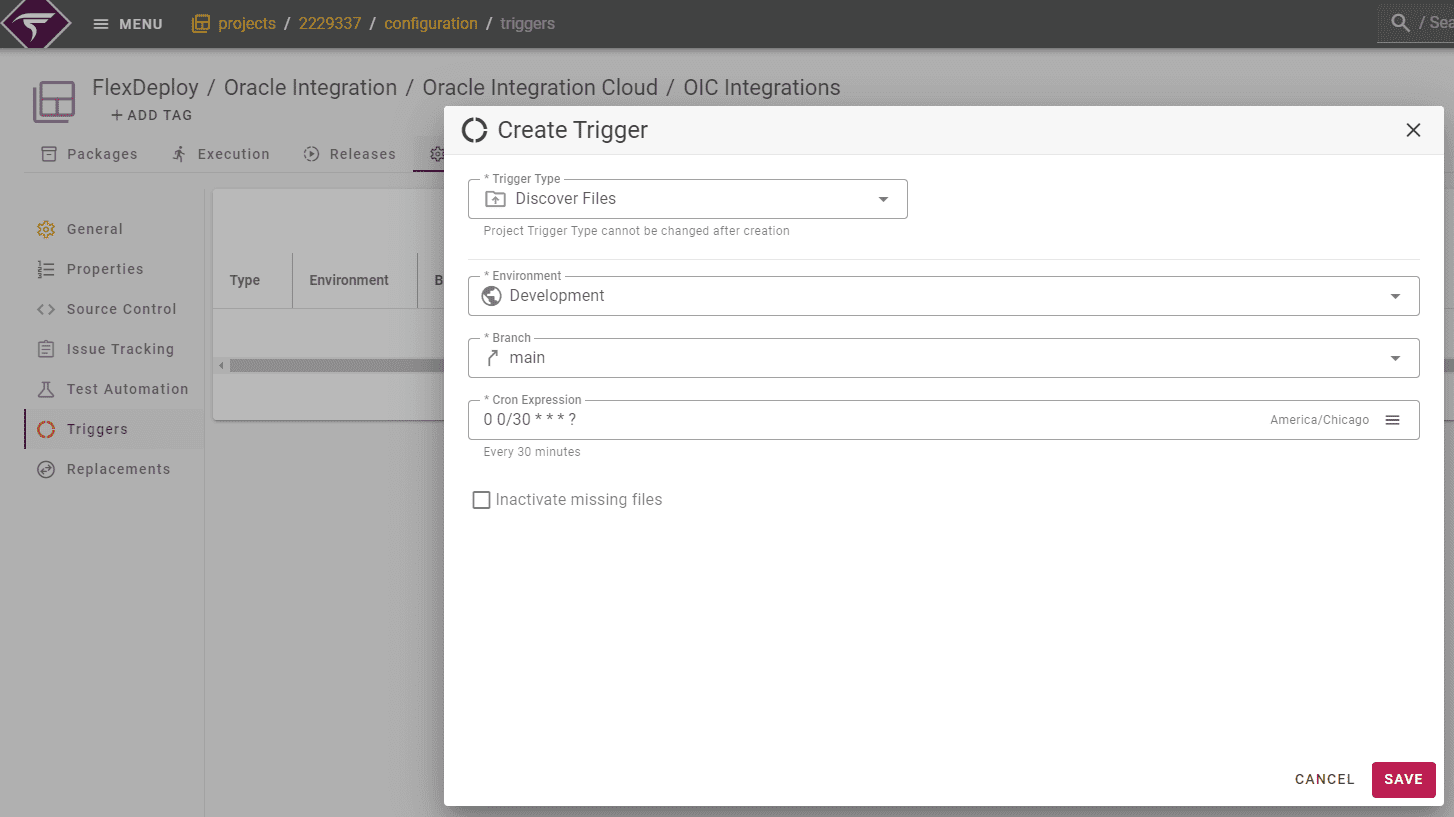Switch to the Packages tab
This screenshot has width=1454, height=817.
click(x=89, y=154)
